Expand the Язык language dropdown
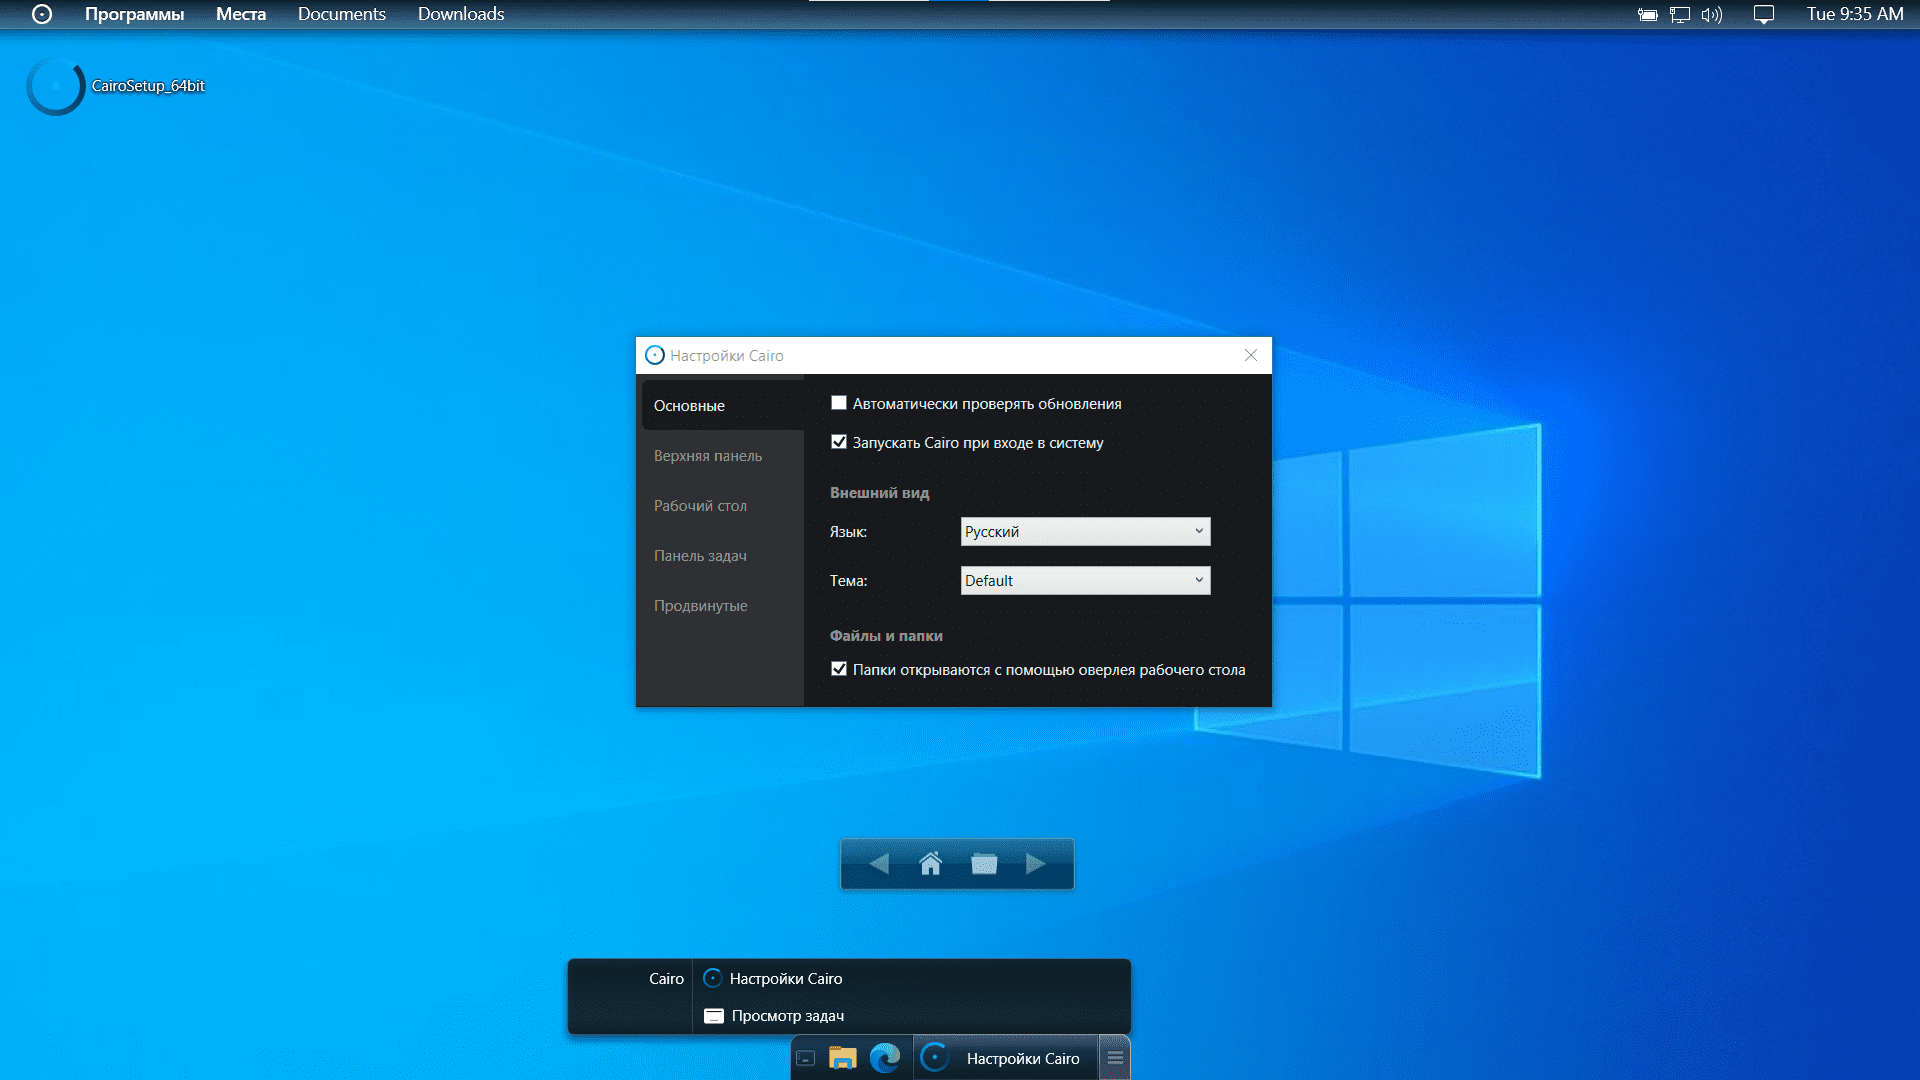Screen dimensions: 1920x1080 (1085, 532)
